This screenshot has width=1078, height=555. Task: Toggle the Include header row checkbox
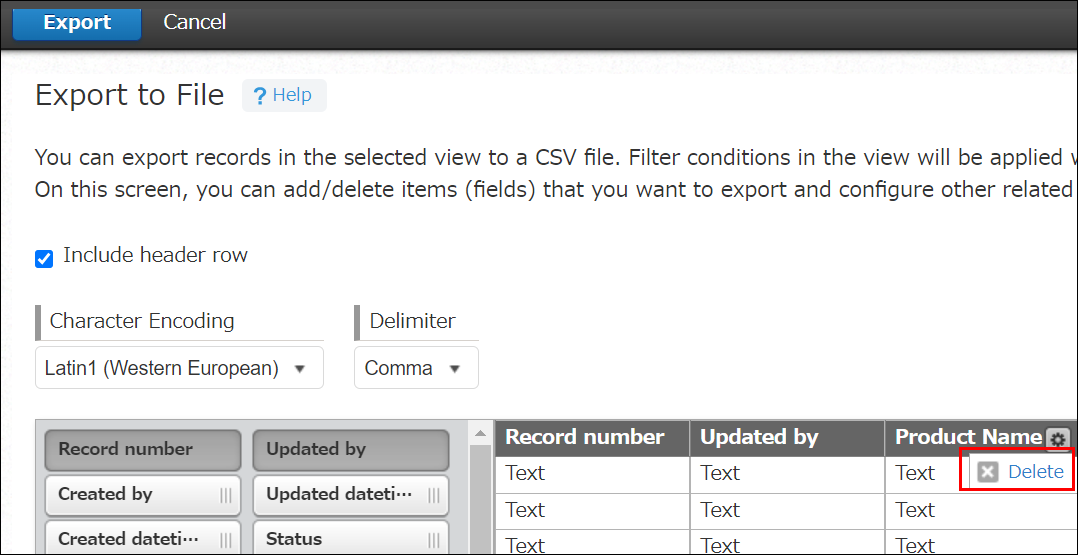[x=44, y=259]
